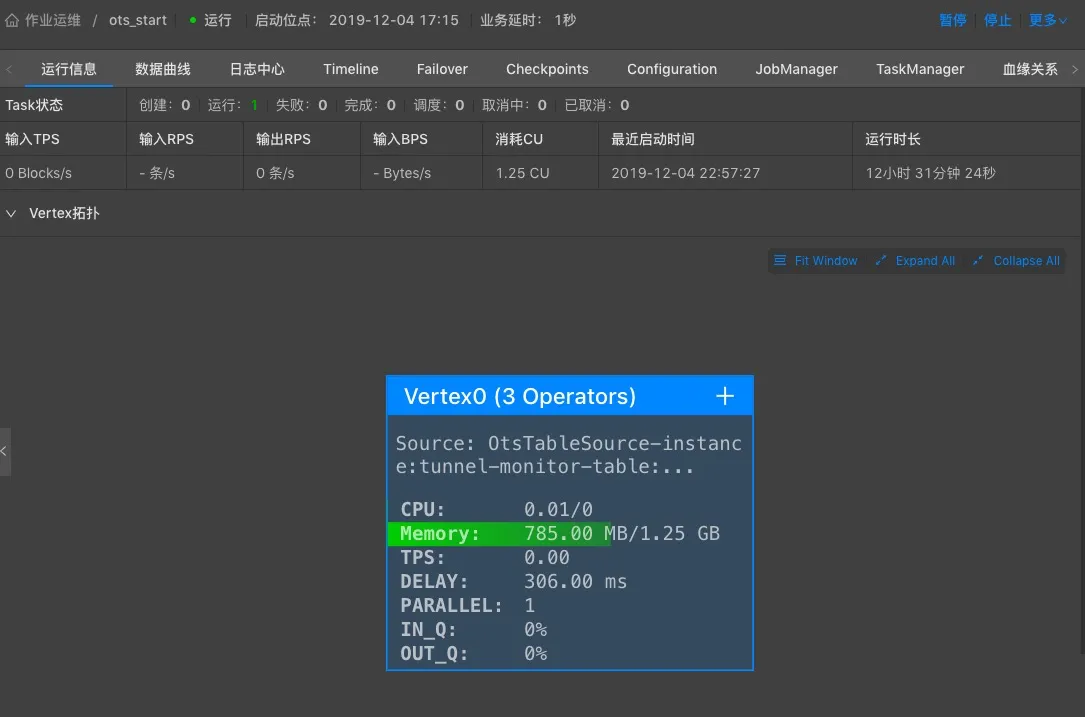
Task: Click the 消耗CU column header
Action: tap(519, 139)
